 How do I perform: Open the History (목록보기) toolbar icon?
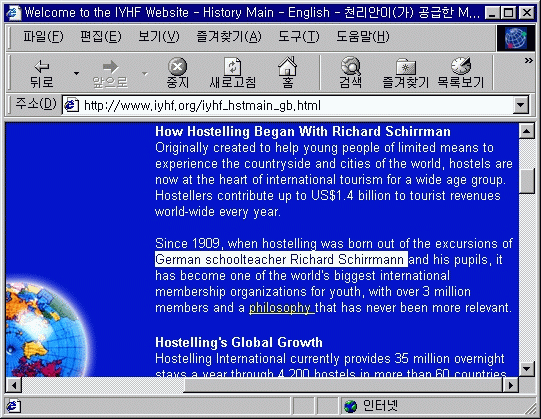tap(461, 66)
